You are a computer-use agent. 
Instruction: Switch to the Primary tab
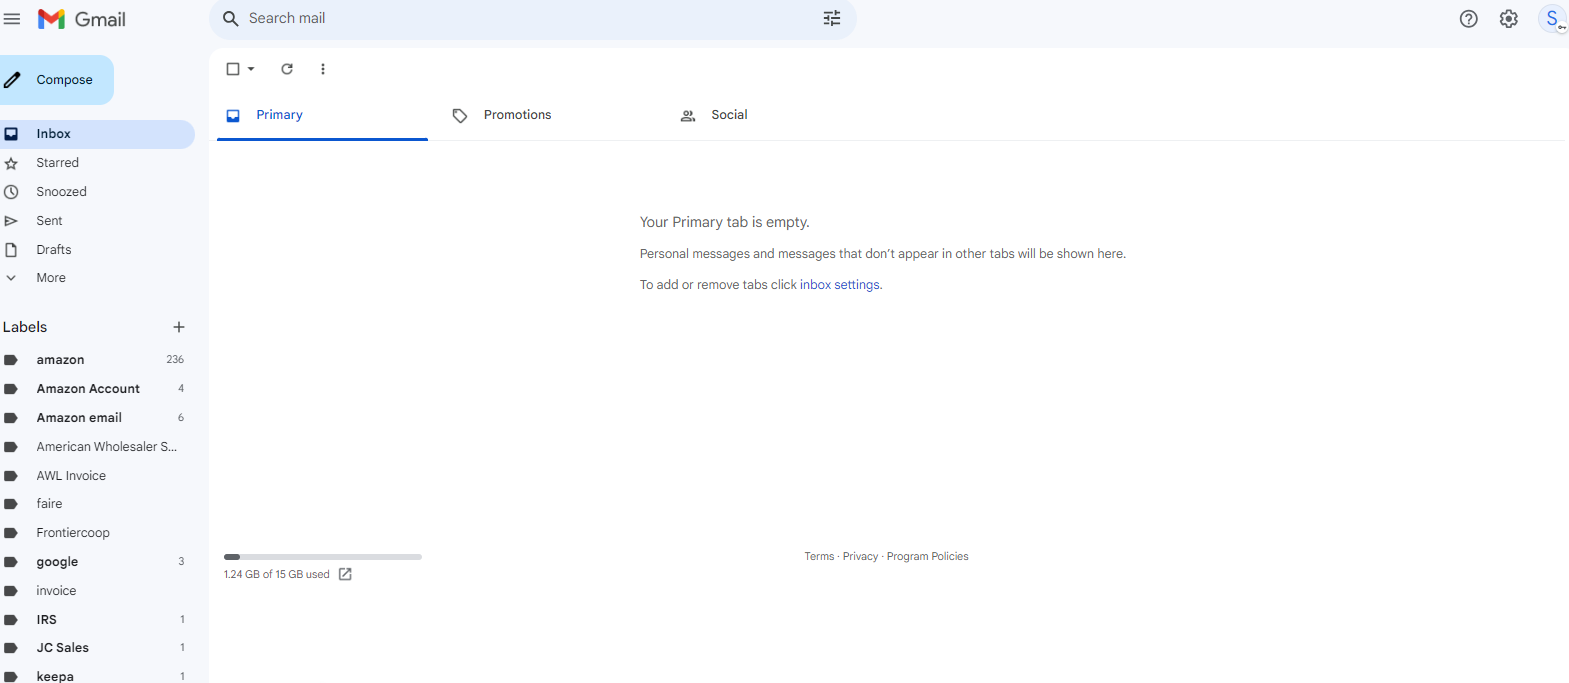click(322, 115)
